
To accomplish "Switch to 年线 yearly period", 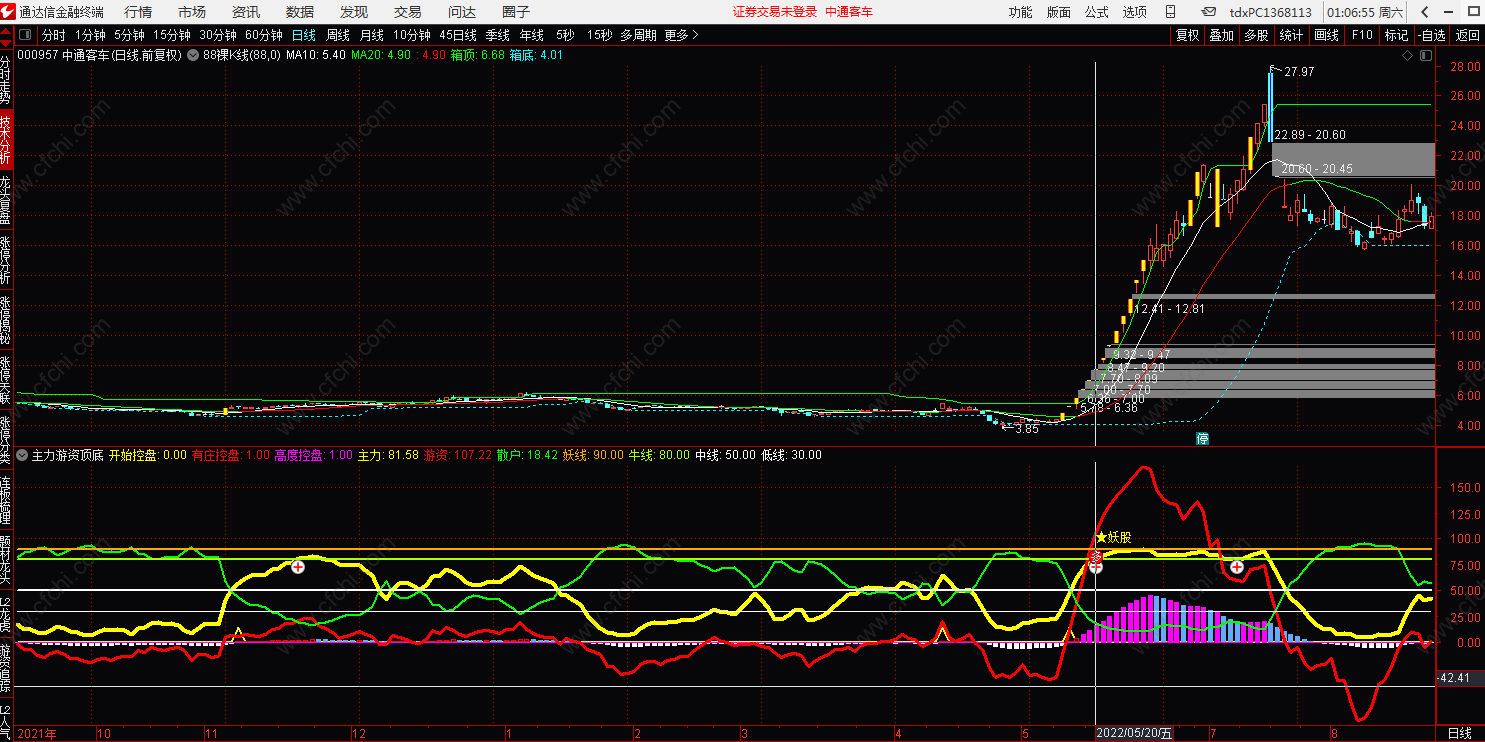I will click(532, 35).
